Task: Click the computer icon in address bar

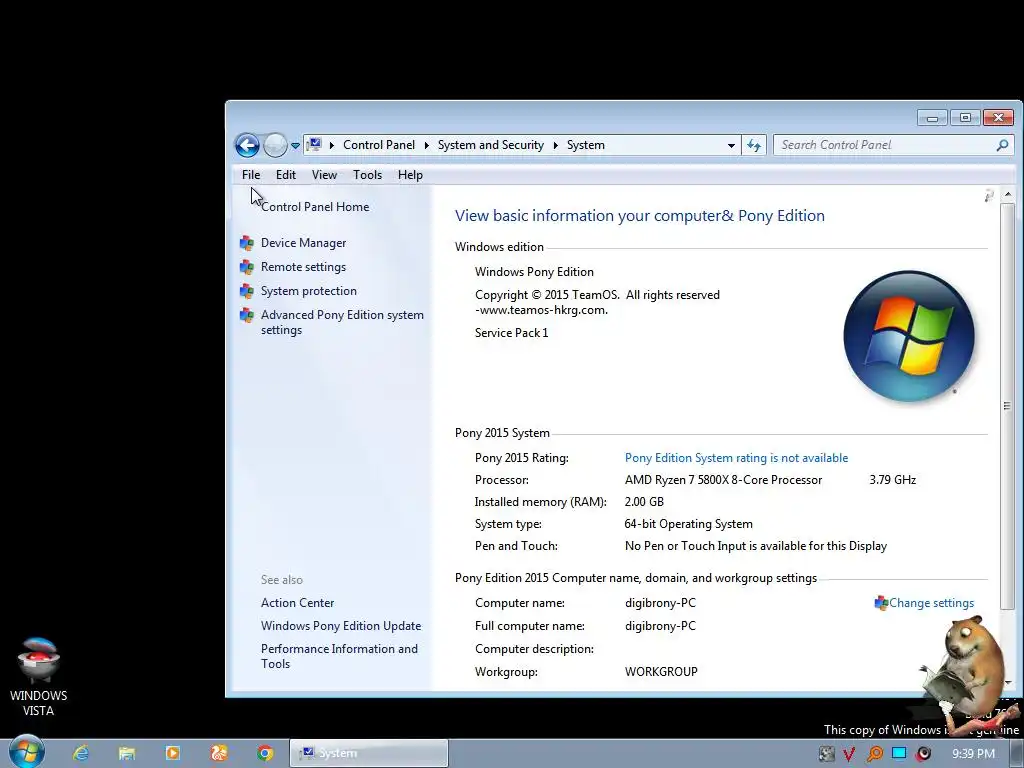Action: tap(314, 144)
